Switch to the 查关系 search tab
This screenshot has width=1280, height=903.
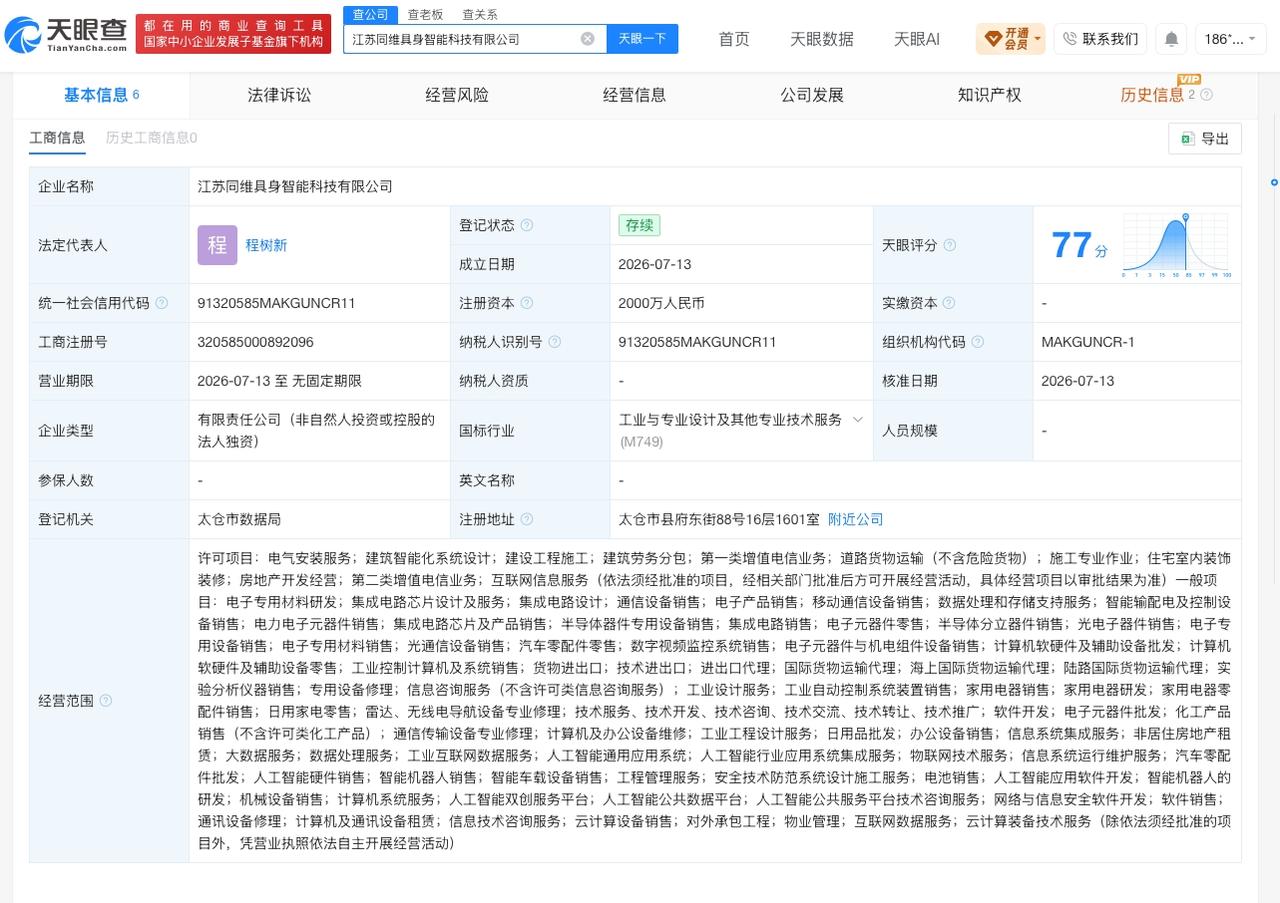[x=480, y=14]
